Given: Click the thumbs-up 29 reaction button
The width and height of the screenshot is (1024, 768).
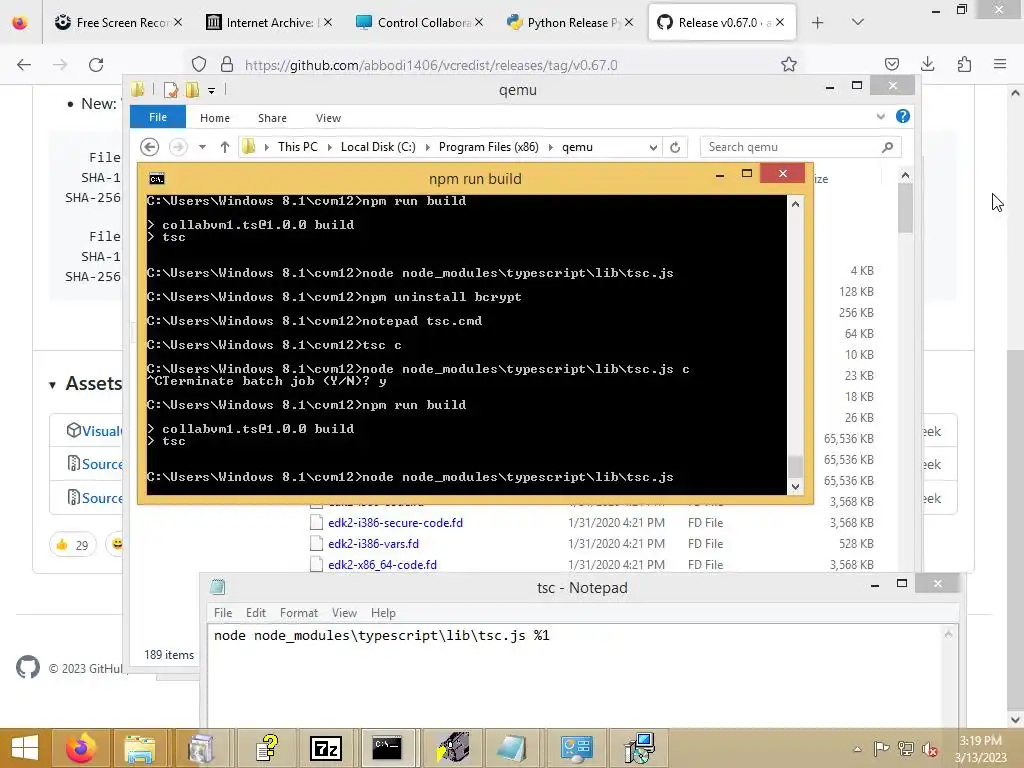Looking at the screenshot, I should click(72, 544).
